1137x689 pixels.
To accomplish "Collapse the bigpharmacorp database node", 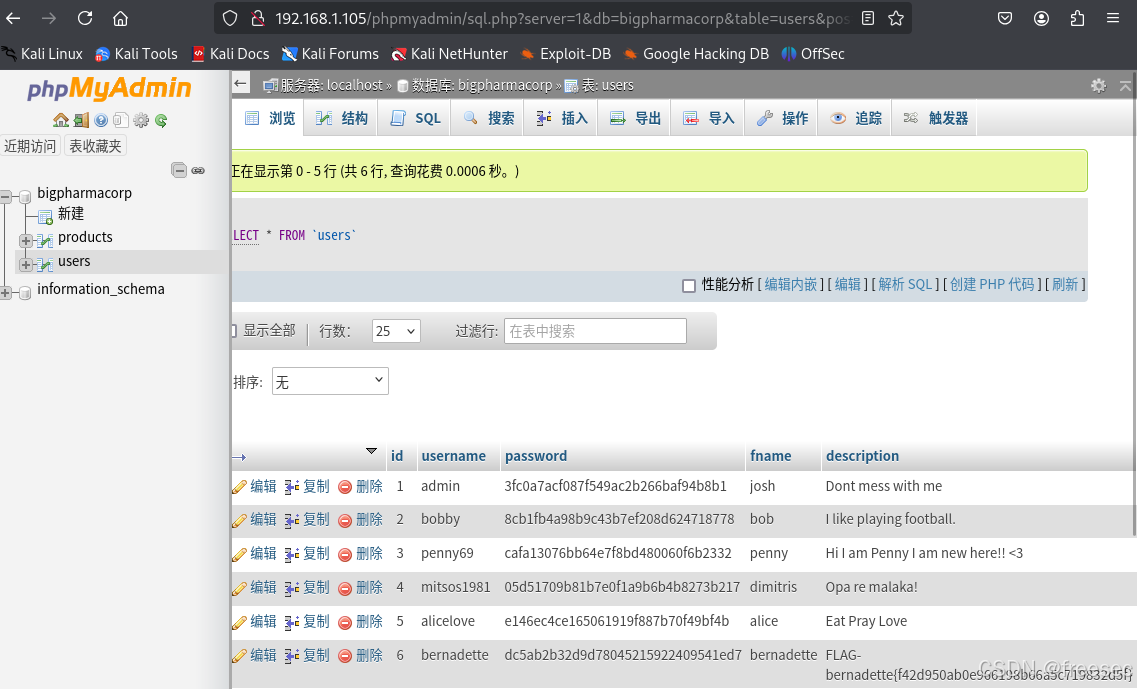I will point(6,196).
